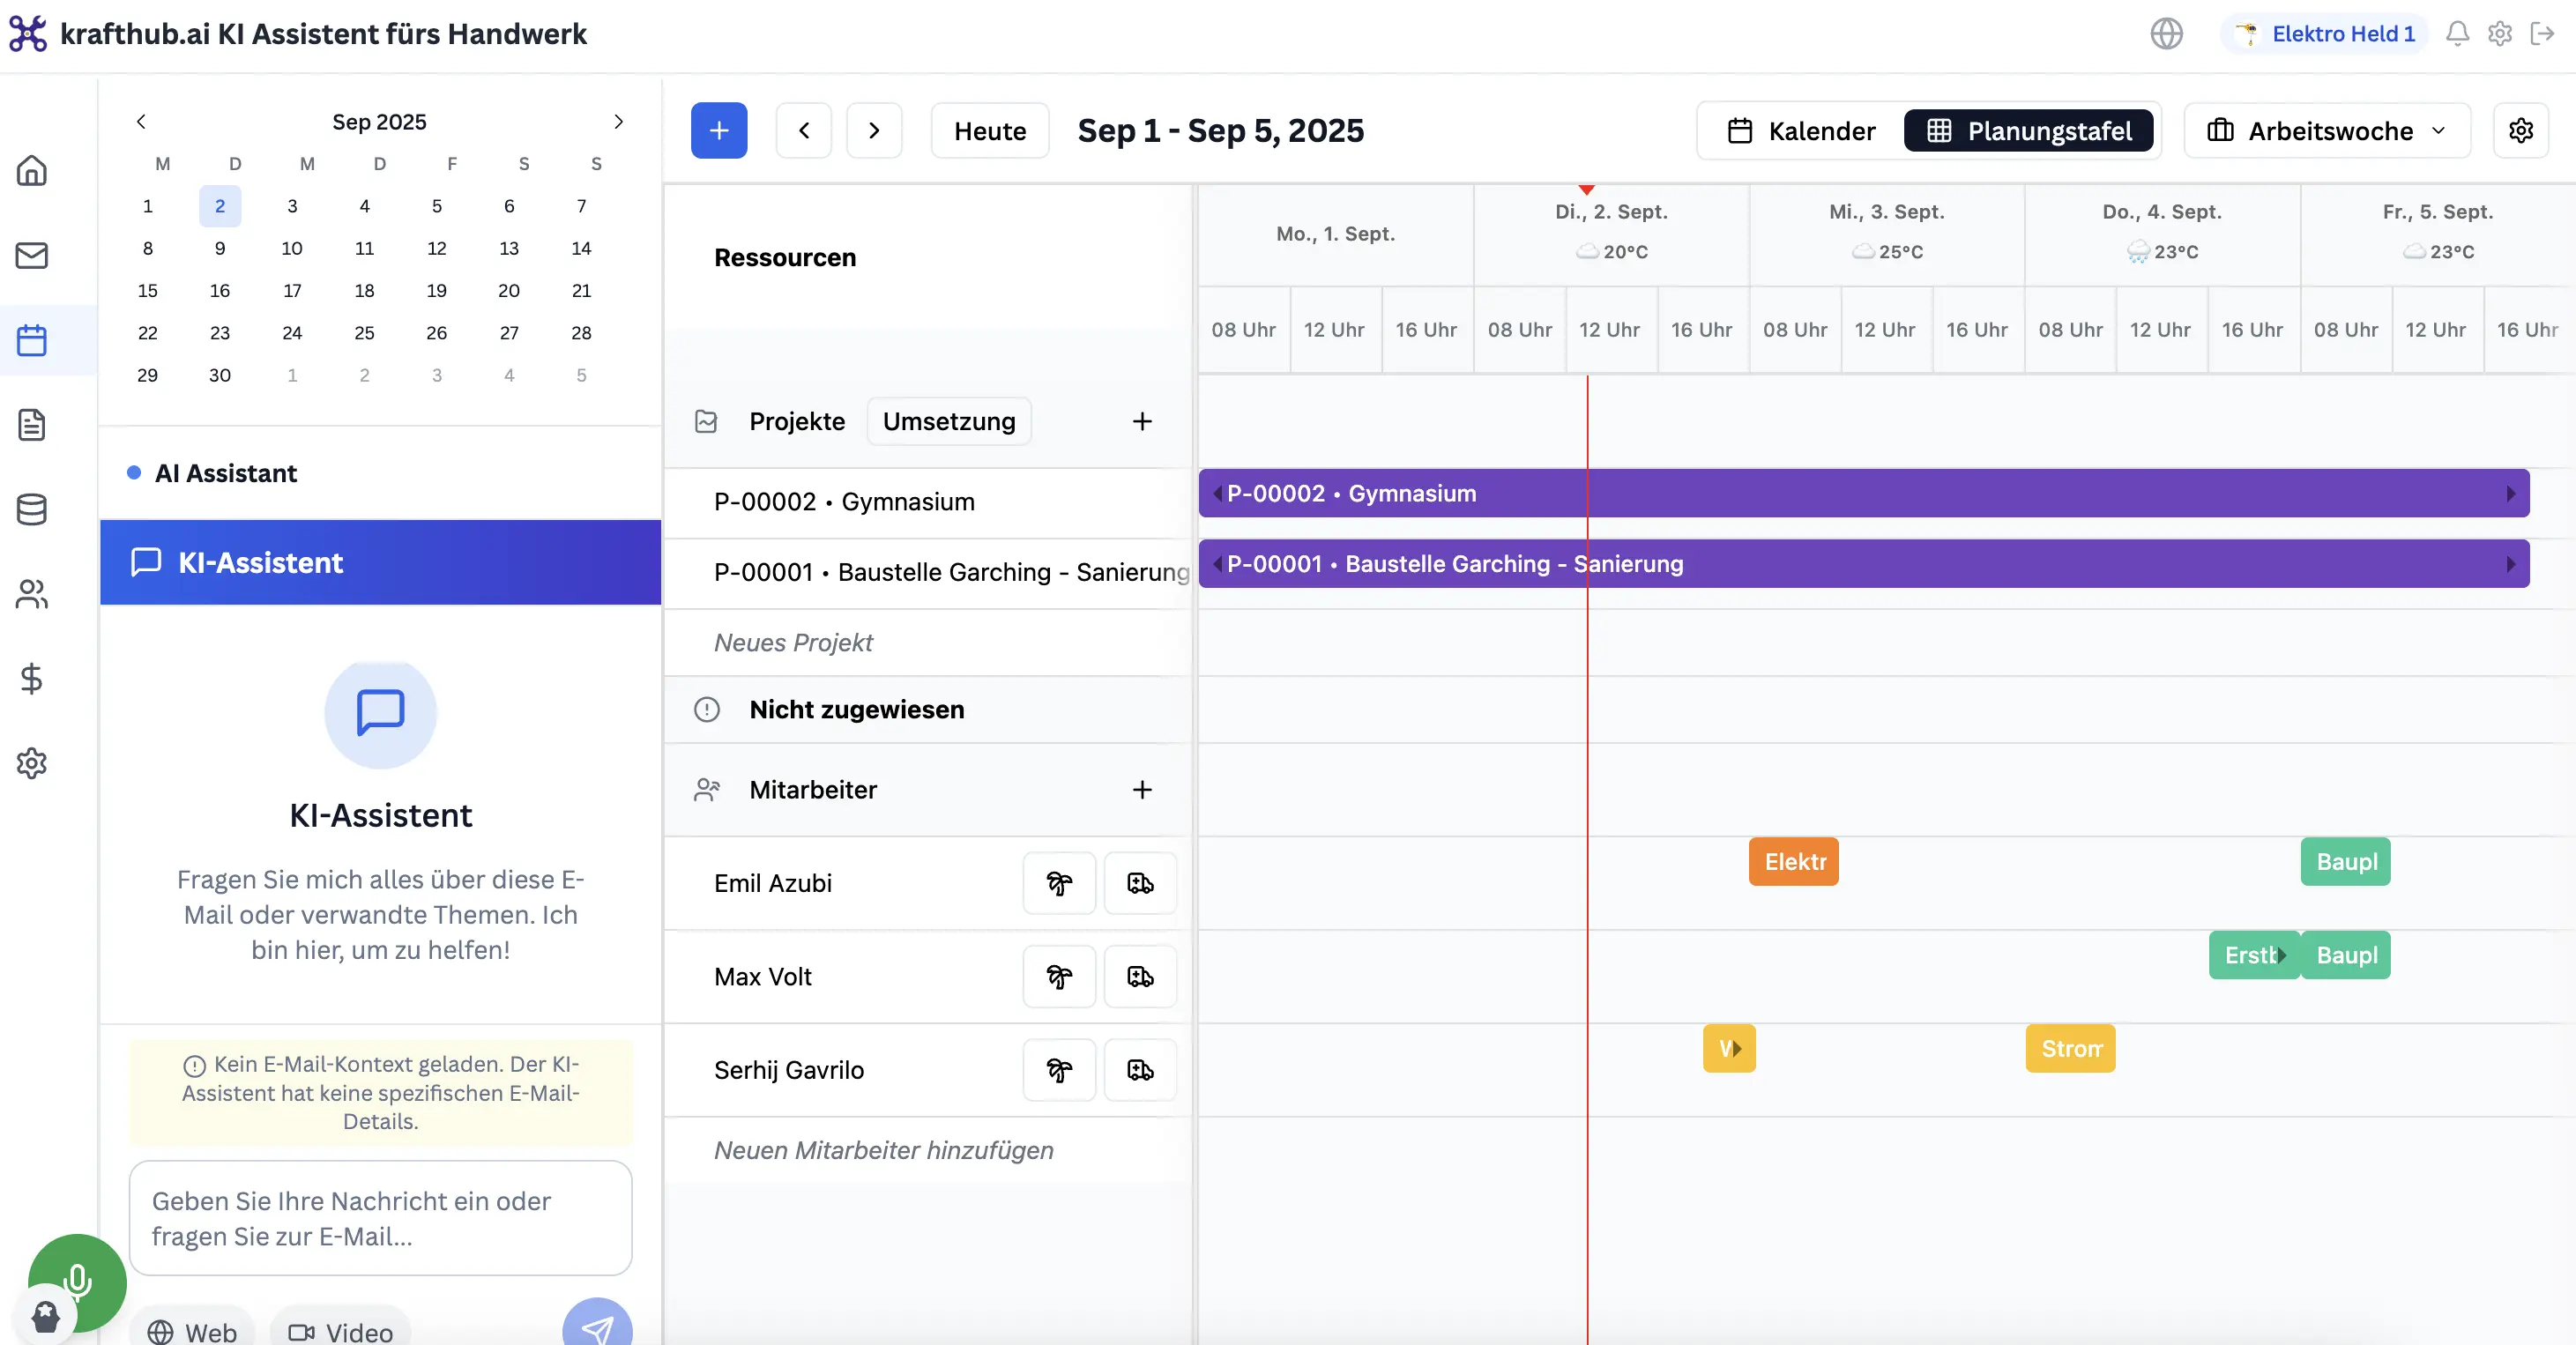Mark vacation for Emil Azubi via palm icon
The height and width of the screenshot is (1345, 2576).
[1058, 883]
